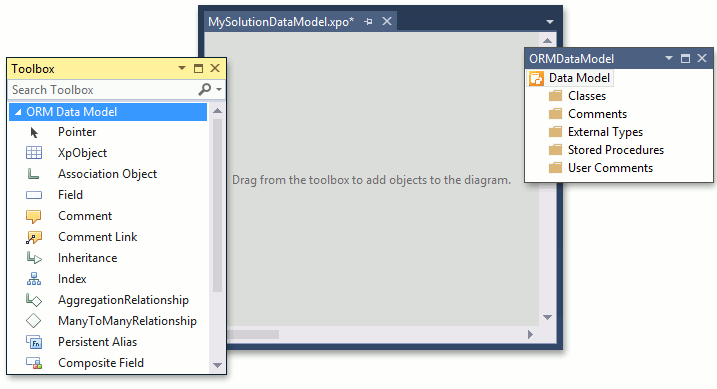
Task: Pick the AggregationRelationship diamond-arrow icon
Action: (x=34, y=300)
